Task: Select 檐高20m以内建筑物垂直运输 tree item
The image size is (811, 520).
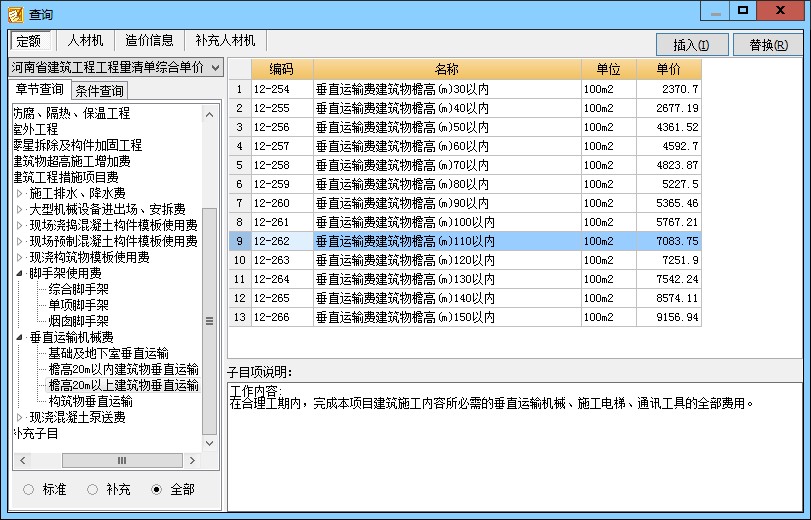Action: click(x=124, y=369)
